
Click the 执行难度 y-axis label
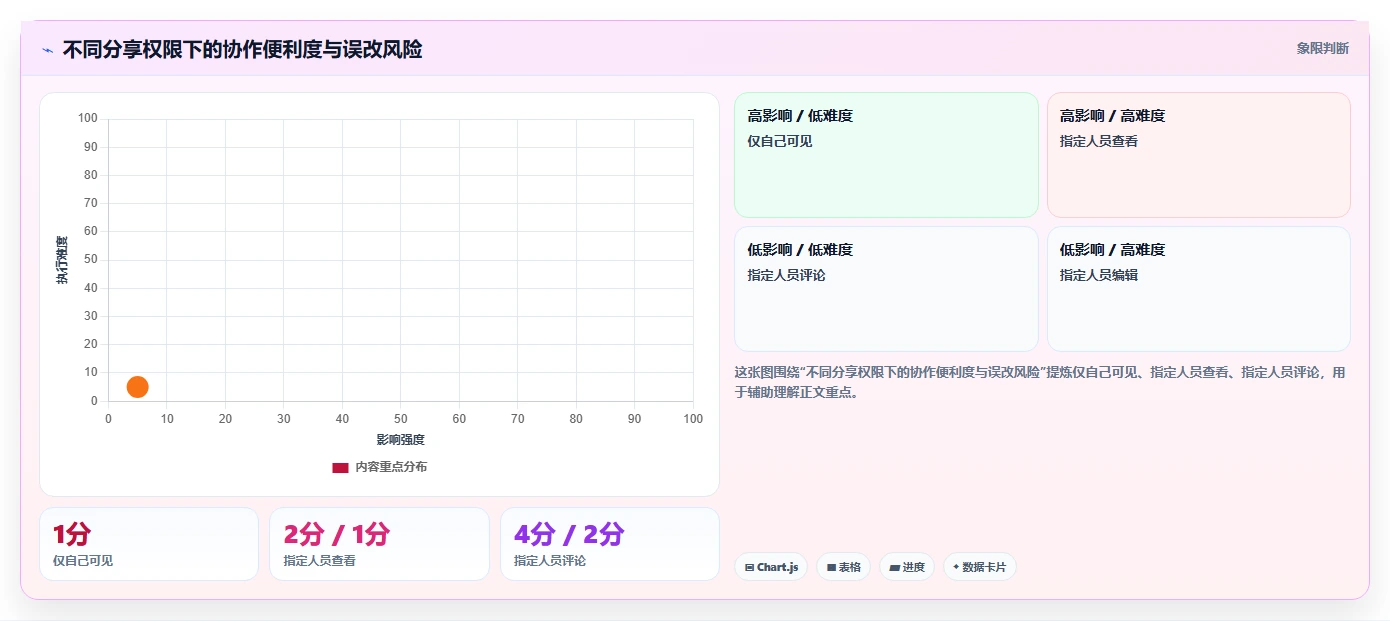(x=62, y=260)
